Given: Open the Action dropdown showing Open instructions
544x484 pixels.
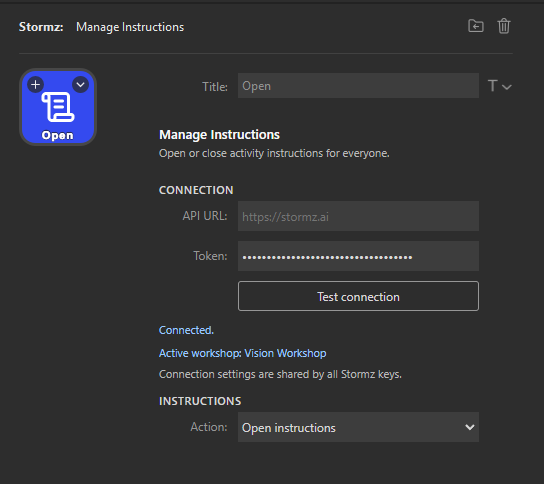Looking at the screenshot, I should (358, 427).
